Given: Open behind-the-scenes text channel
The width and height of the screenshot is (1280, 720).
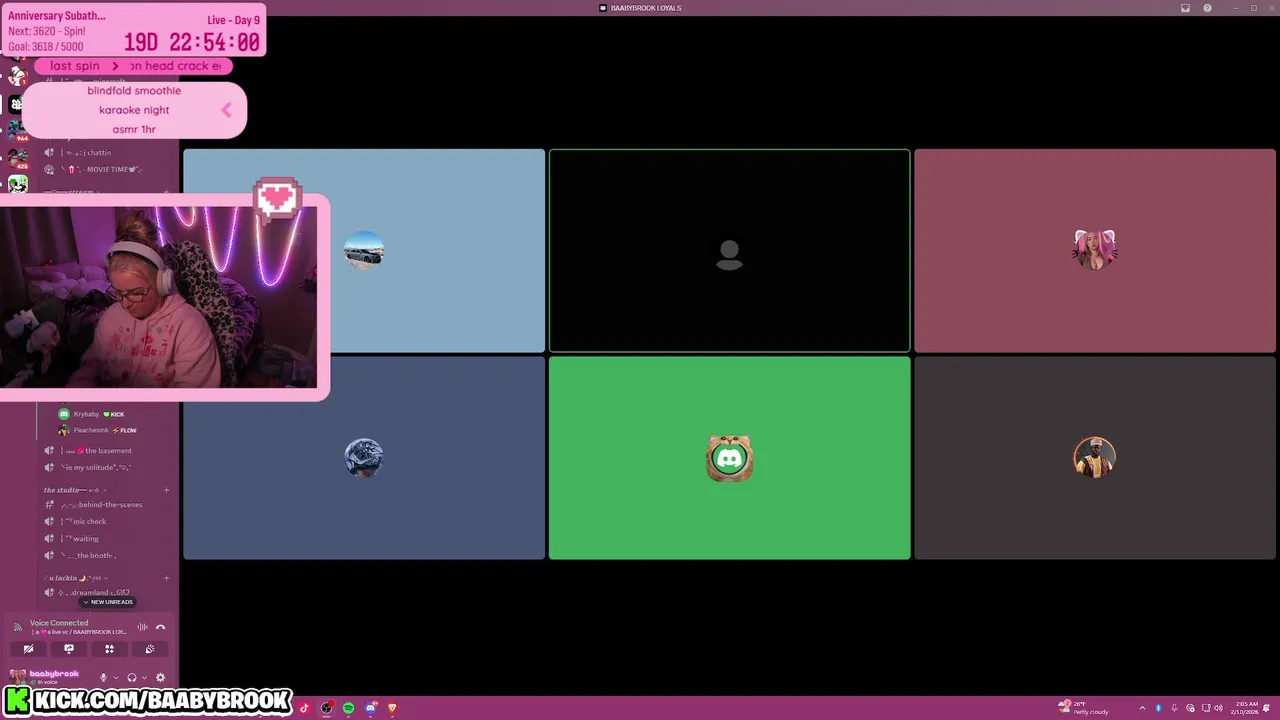Looking at the screenshot, I should [105, 504].
